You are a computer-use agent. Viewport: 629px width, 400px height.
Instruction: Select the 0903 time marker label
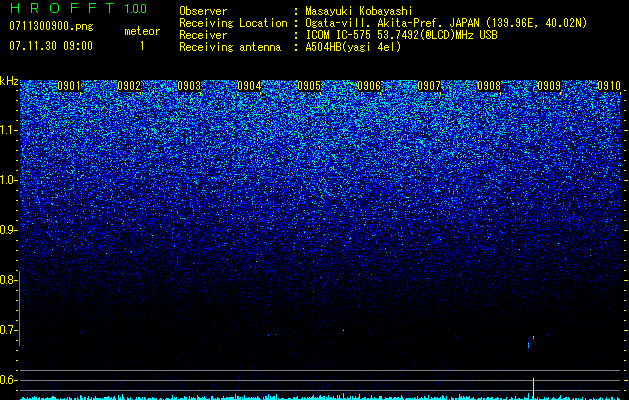189,86
